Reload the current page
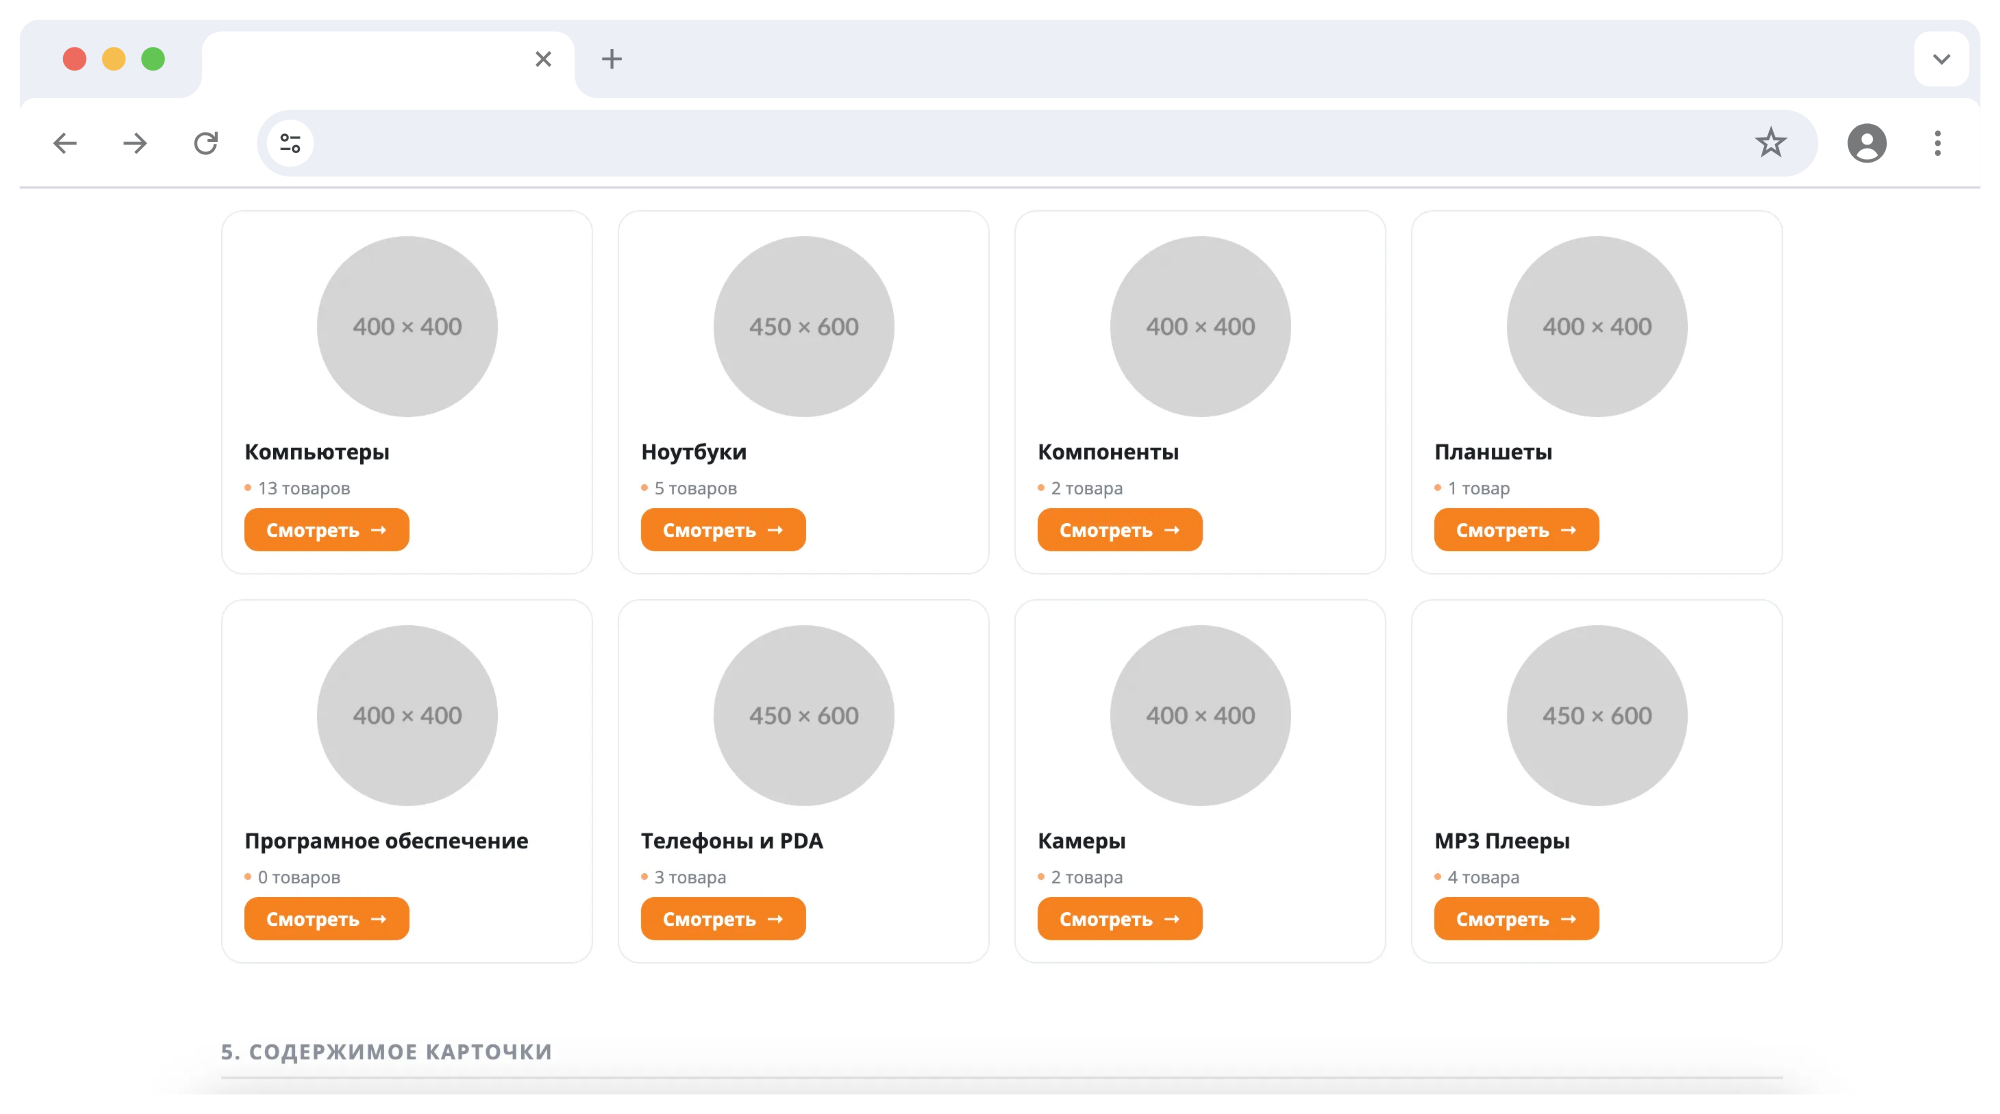Screen dimensions: 2000x1114 click(x=206, y=143)
